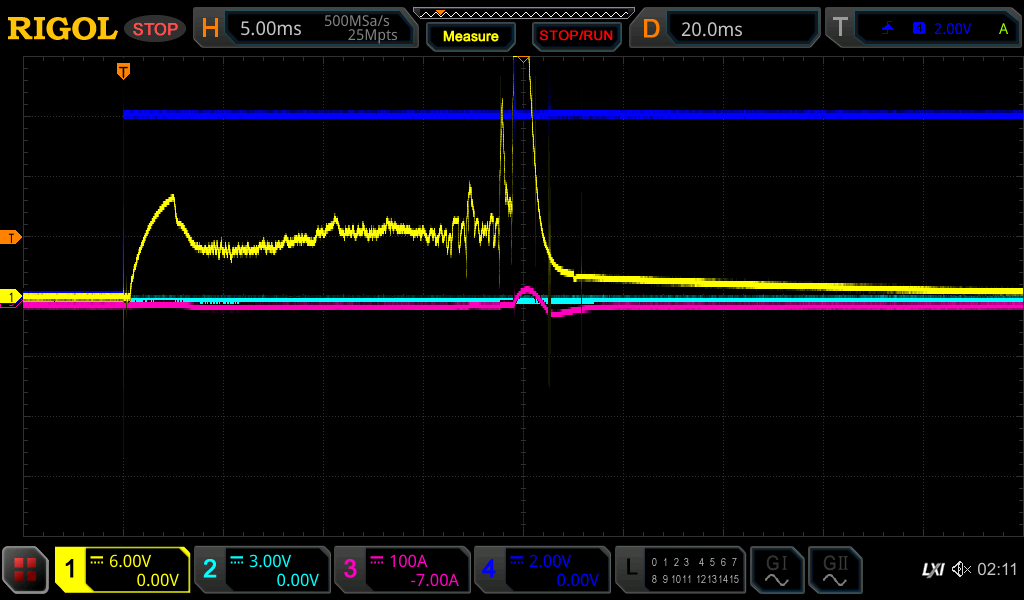Click the RIGOL logo
The height and width of the screenshot is (600, 1024).
tap(62, 29)
